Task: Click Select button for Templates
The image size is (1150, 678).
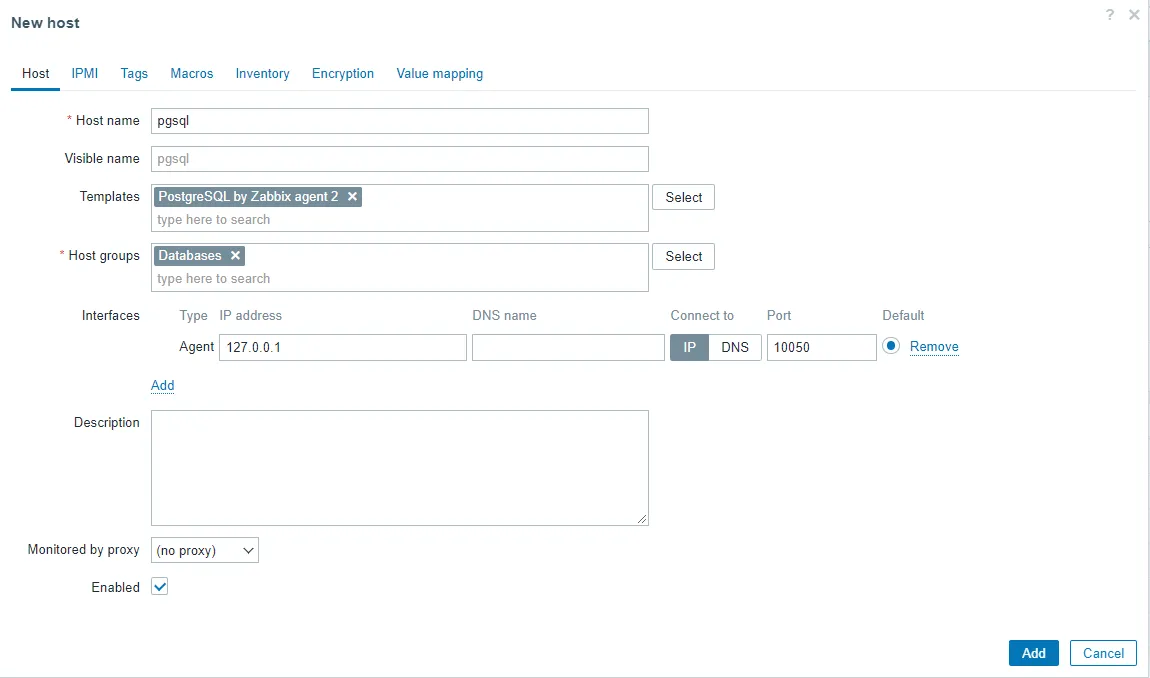Action: pyautogui.click(x=684, y=197)
